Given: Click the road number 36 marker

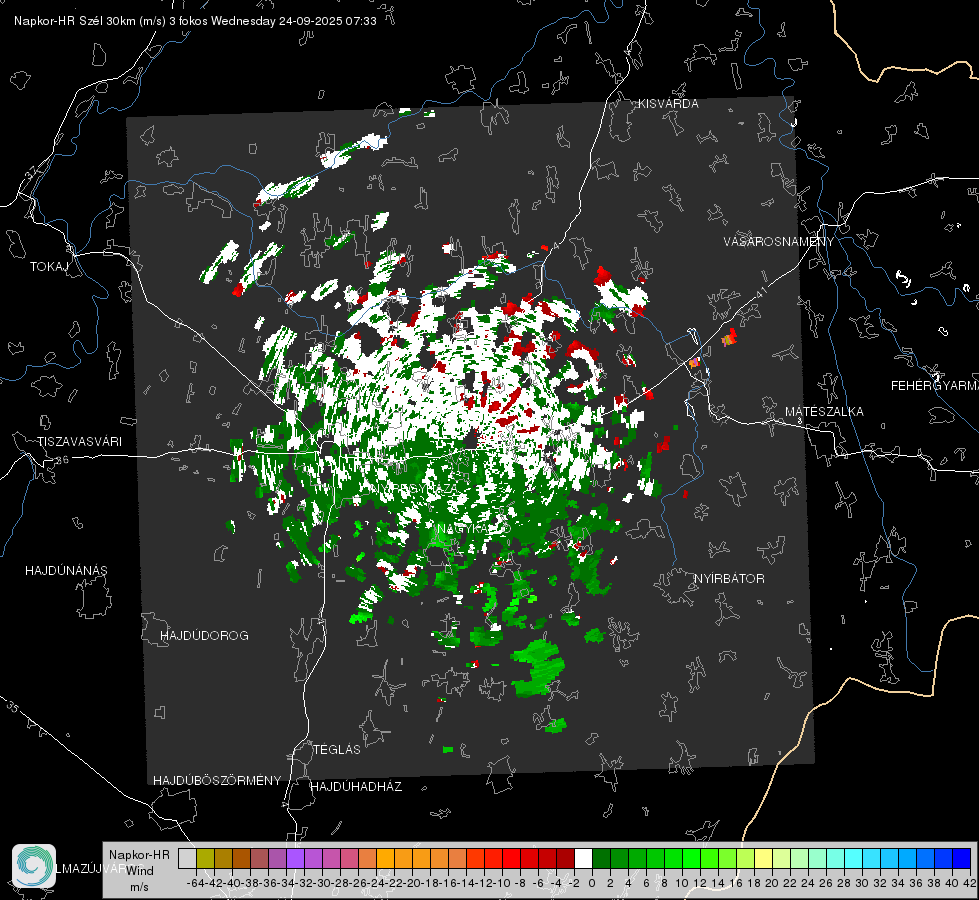Looking at the screenshot, I should tap(62, 460).
